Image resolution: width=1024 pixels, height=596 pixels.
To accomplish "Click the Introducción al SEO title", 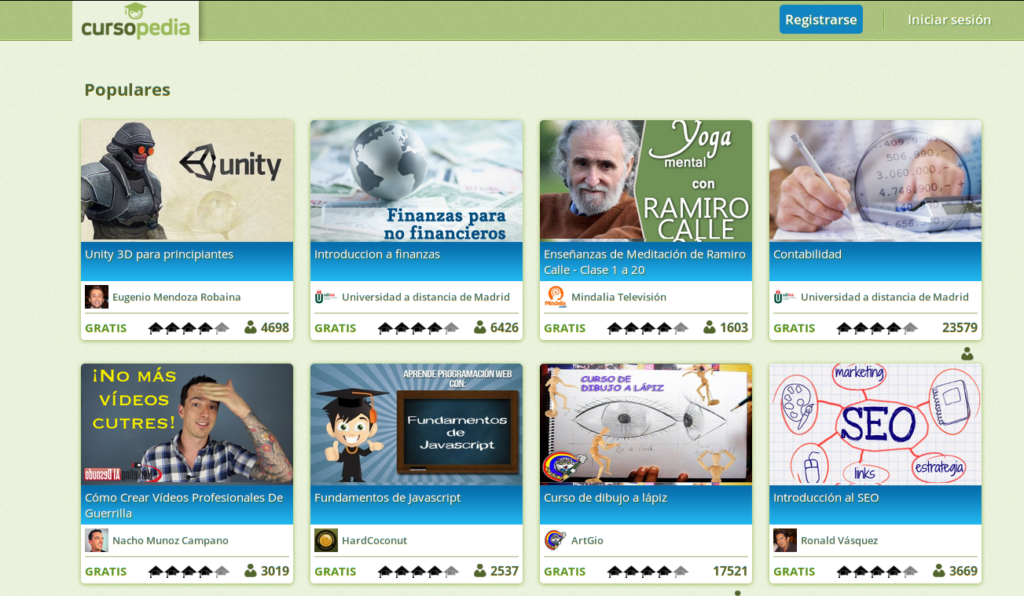I will [826, 498].
